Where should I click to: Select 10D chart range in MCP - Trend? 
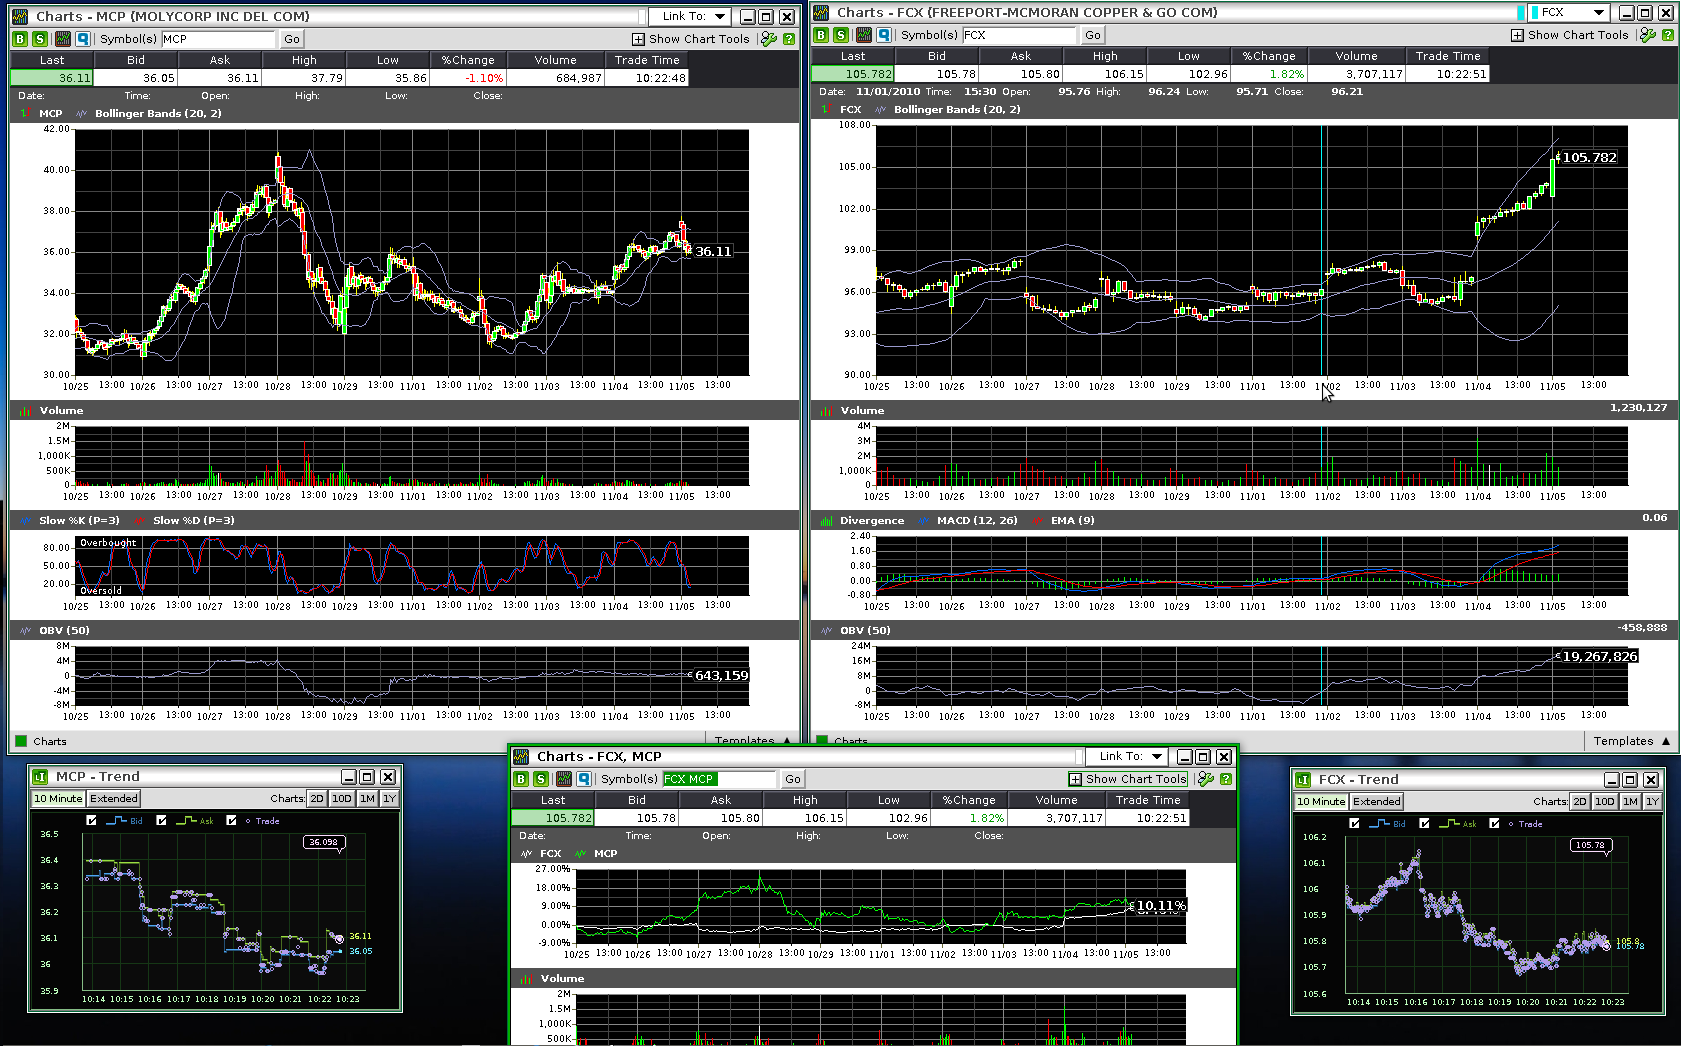pos(342,799)
